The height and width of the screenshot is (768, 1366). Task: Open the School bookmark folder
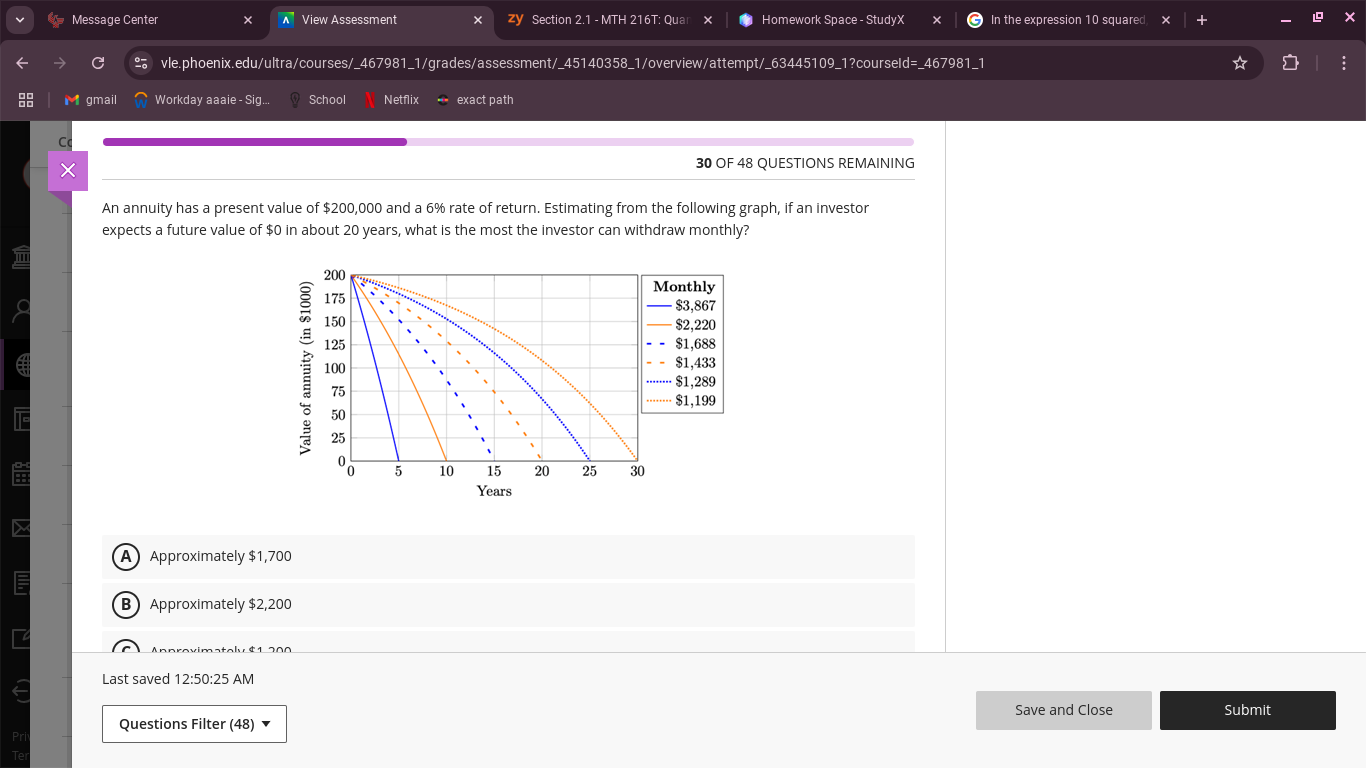(317, 100)
